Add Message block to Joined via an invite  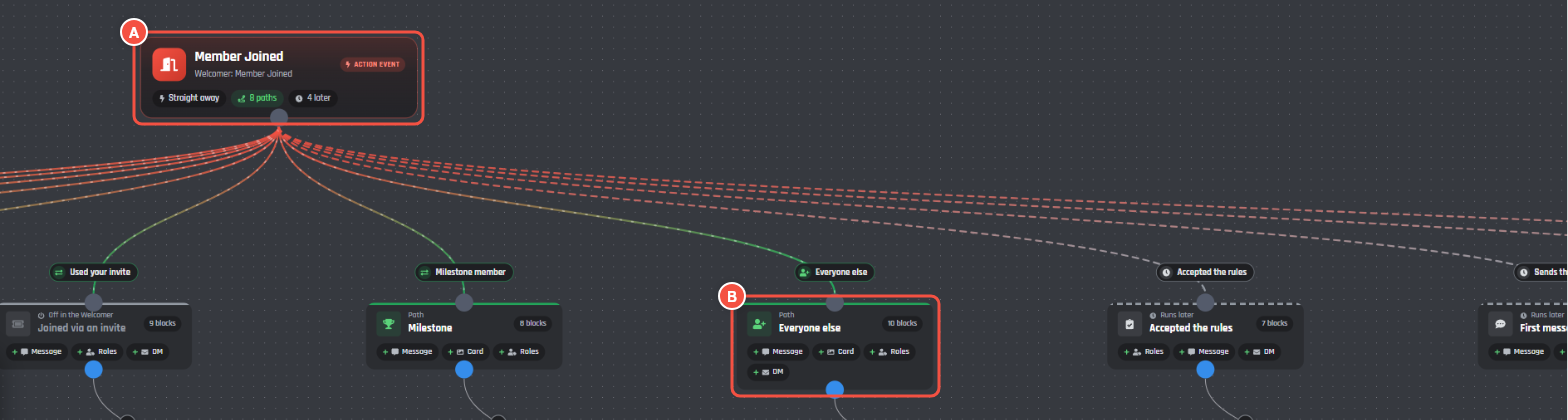36,352
